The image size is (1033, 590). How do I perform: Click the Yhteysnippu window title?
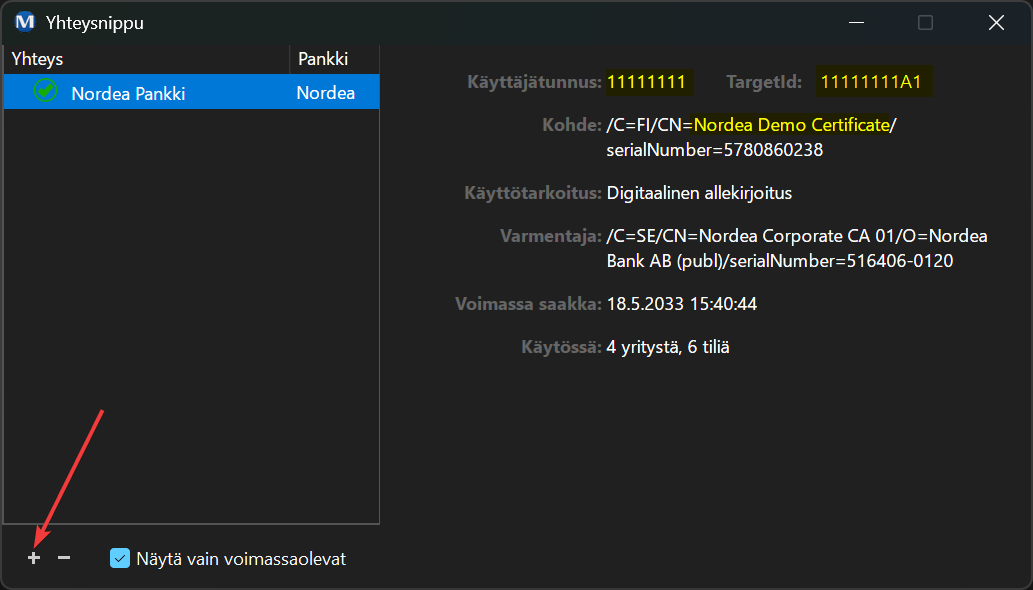[x=95, y=23]
